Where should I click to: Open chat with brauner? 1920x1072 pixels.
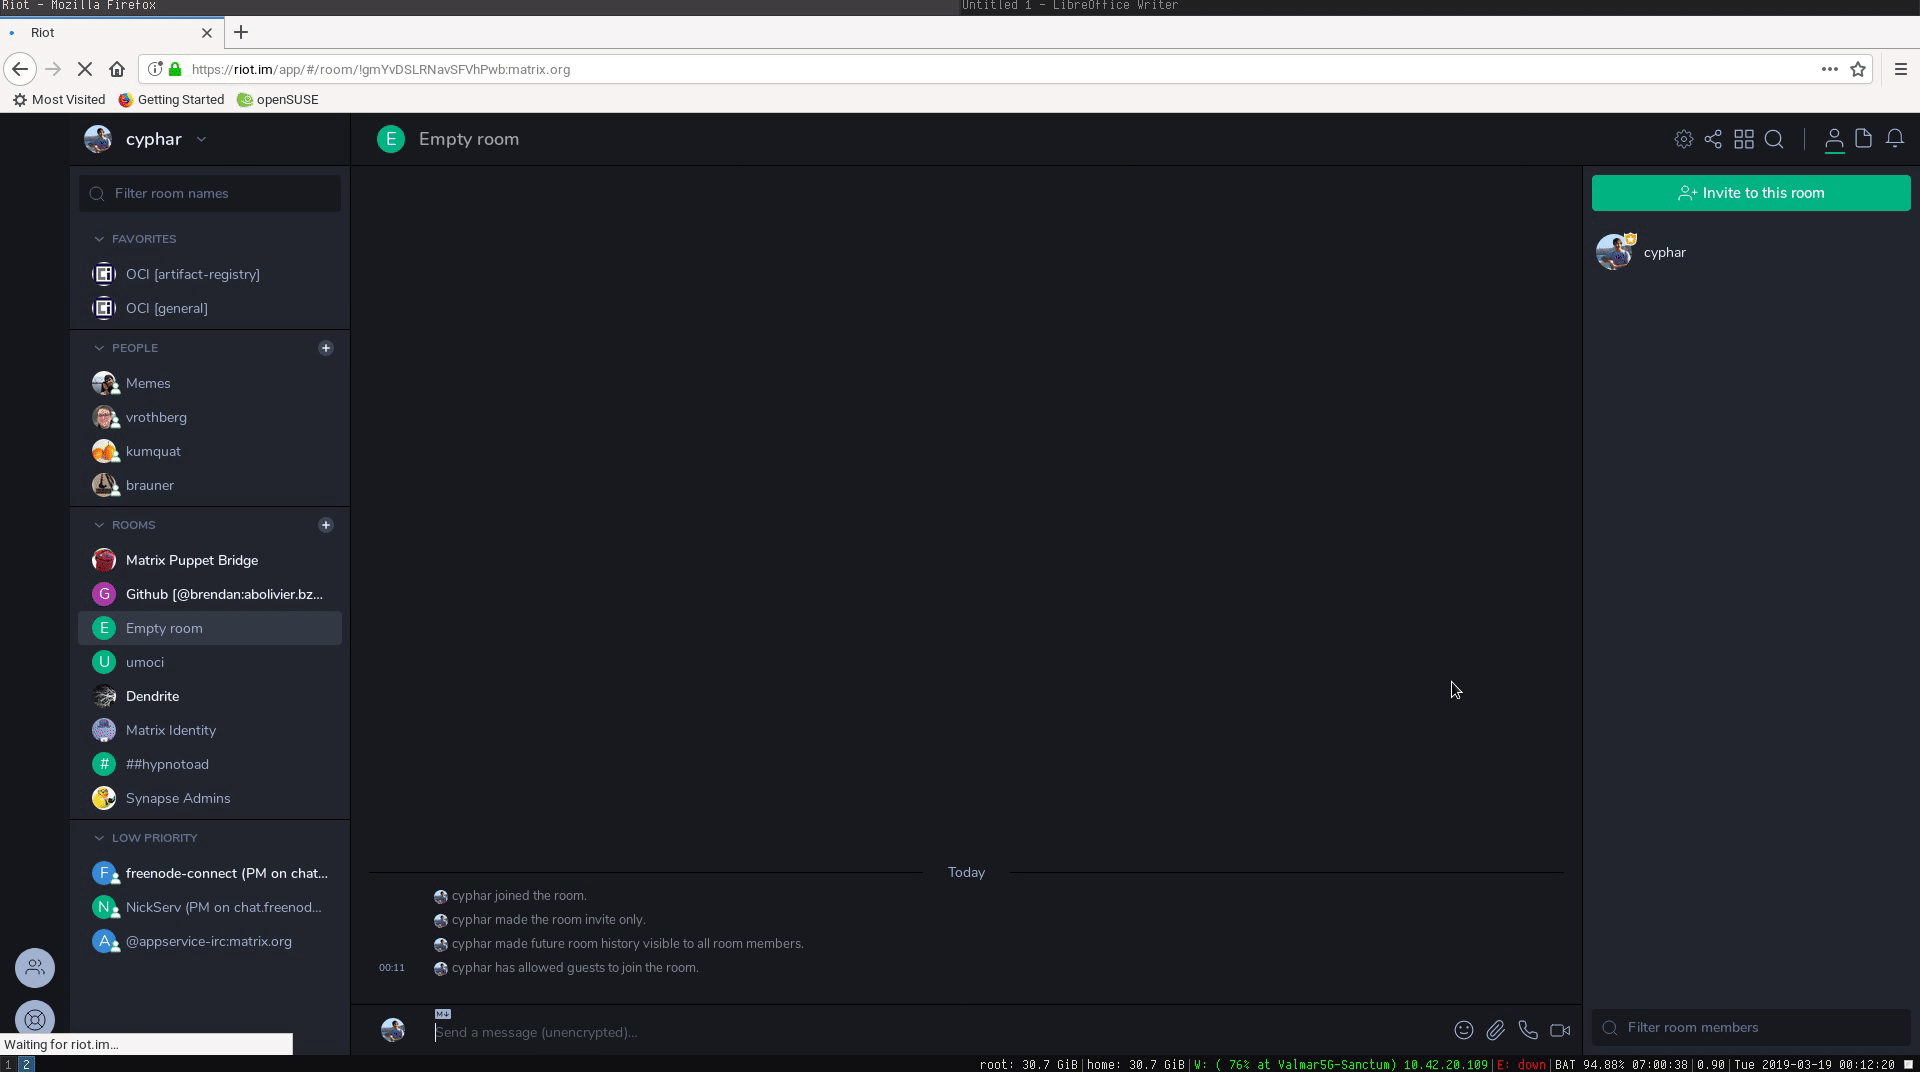click(210, 485)
